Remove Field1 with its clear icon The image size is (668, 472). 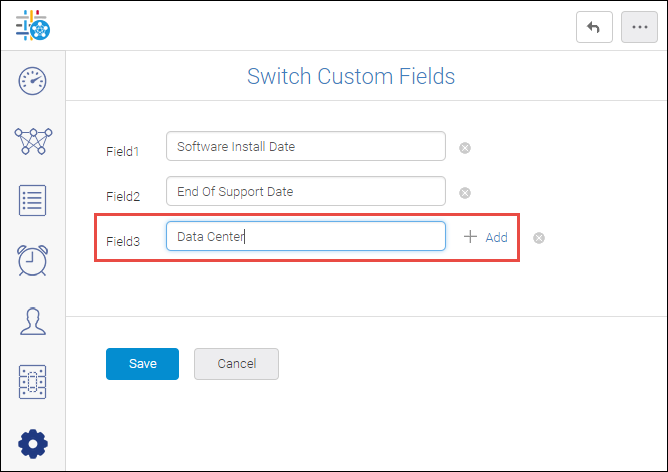tap(465, 148)
